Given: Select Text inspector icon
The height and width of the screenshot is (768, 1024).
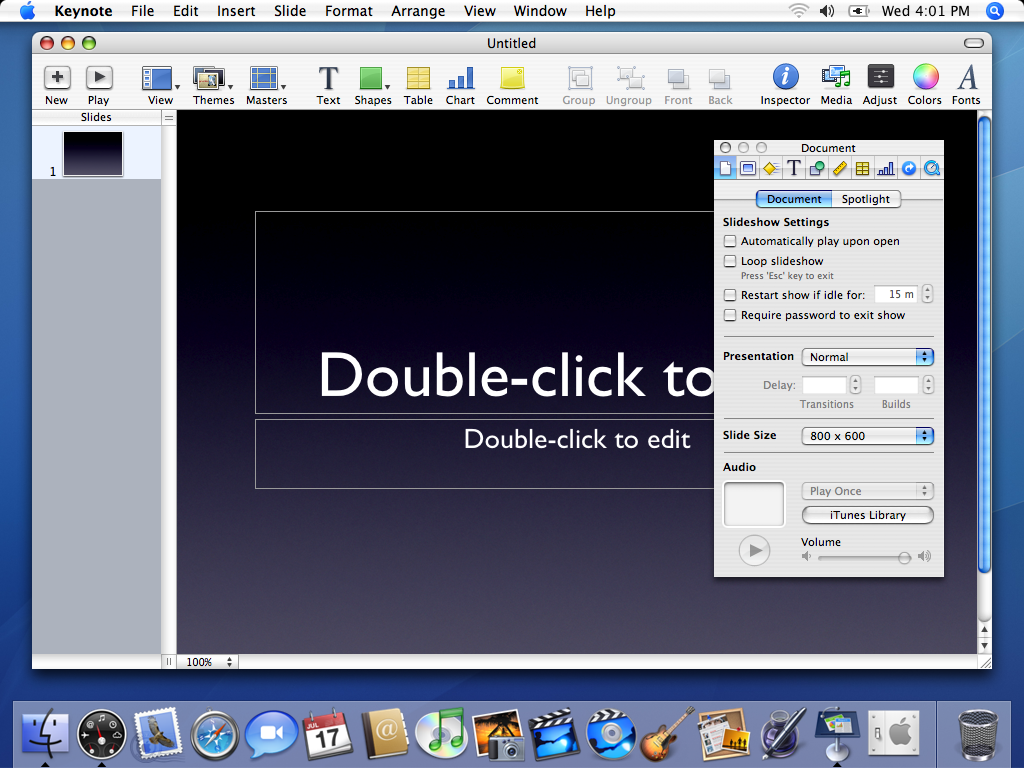Looking at the screenshot, I should tap(793, 168).
